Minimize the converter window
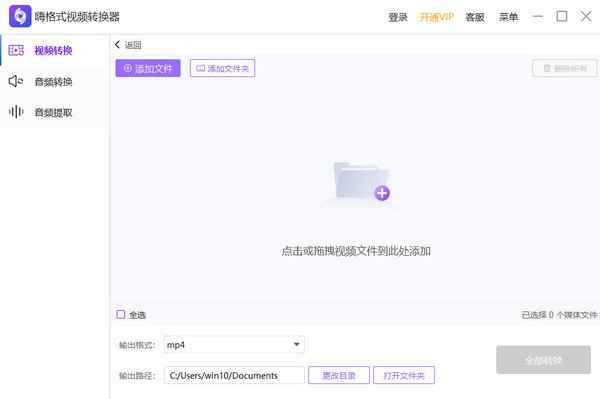 (538, 16)
